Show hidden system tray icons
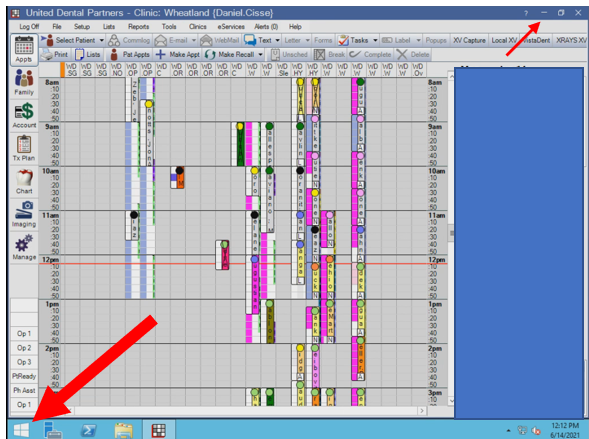 click(509, 430)
